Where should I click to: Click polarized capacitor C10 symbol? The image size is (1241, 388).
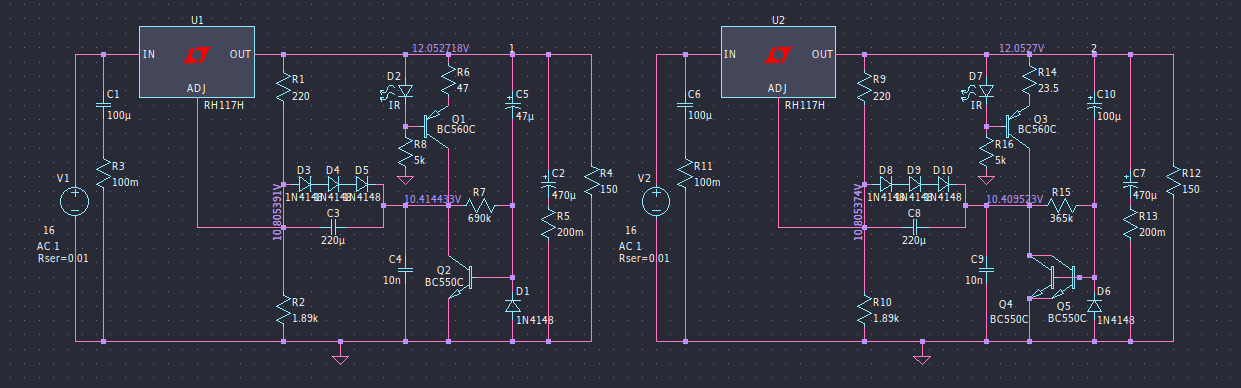tap(1094, 103)
